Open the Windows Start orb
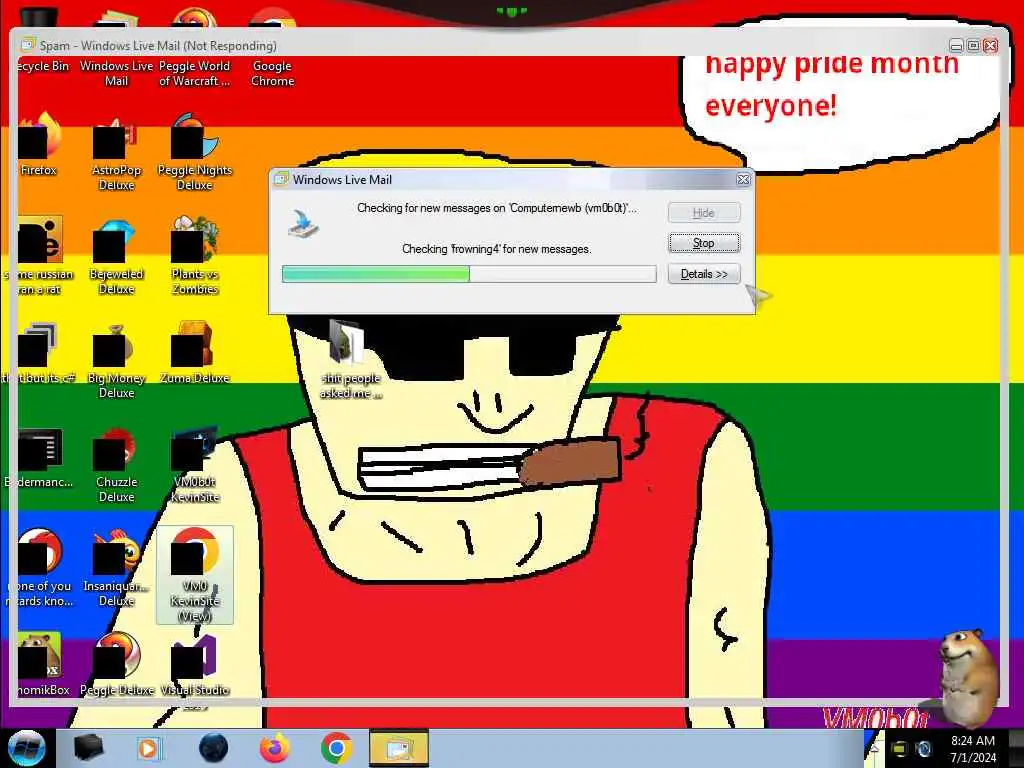 (27, 748)
